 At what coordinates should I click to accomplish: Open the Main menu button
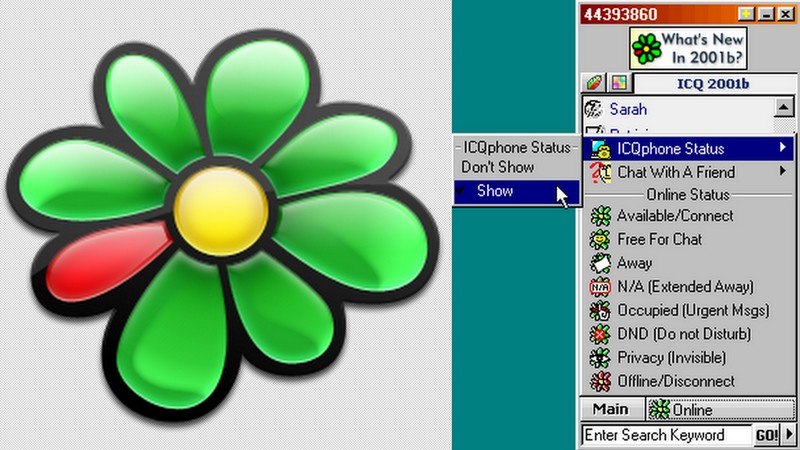point(610,410)
